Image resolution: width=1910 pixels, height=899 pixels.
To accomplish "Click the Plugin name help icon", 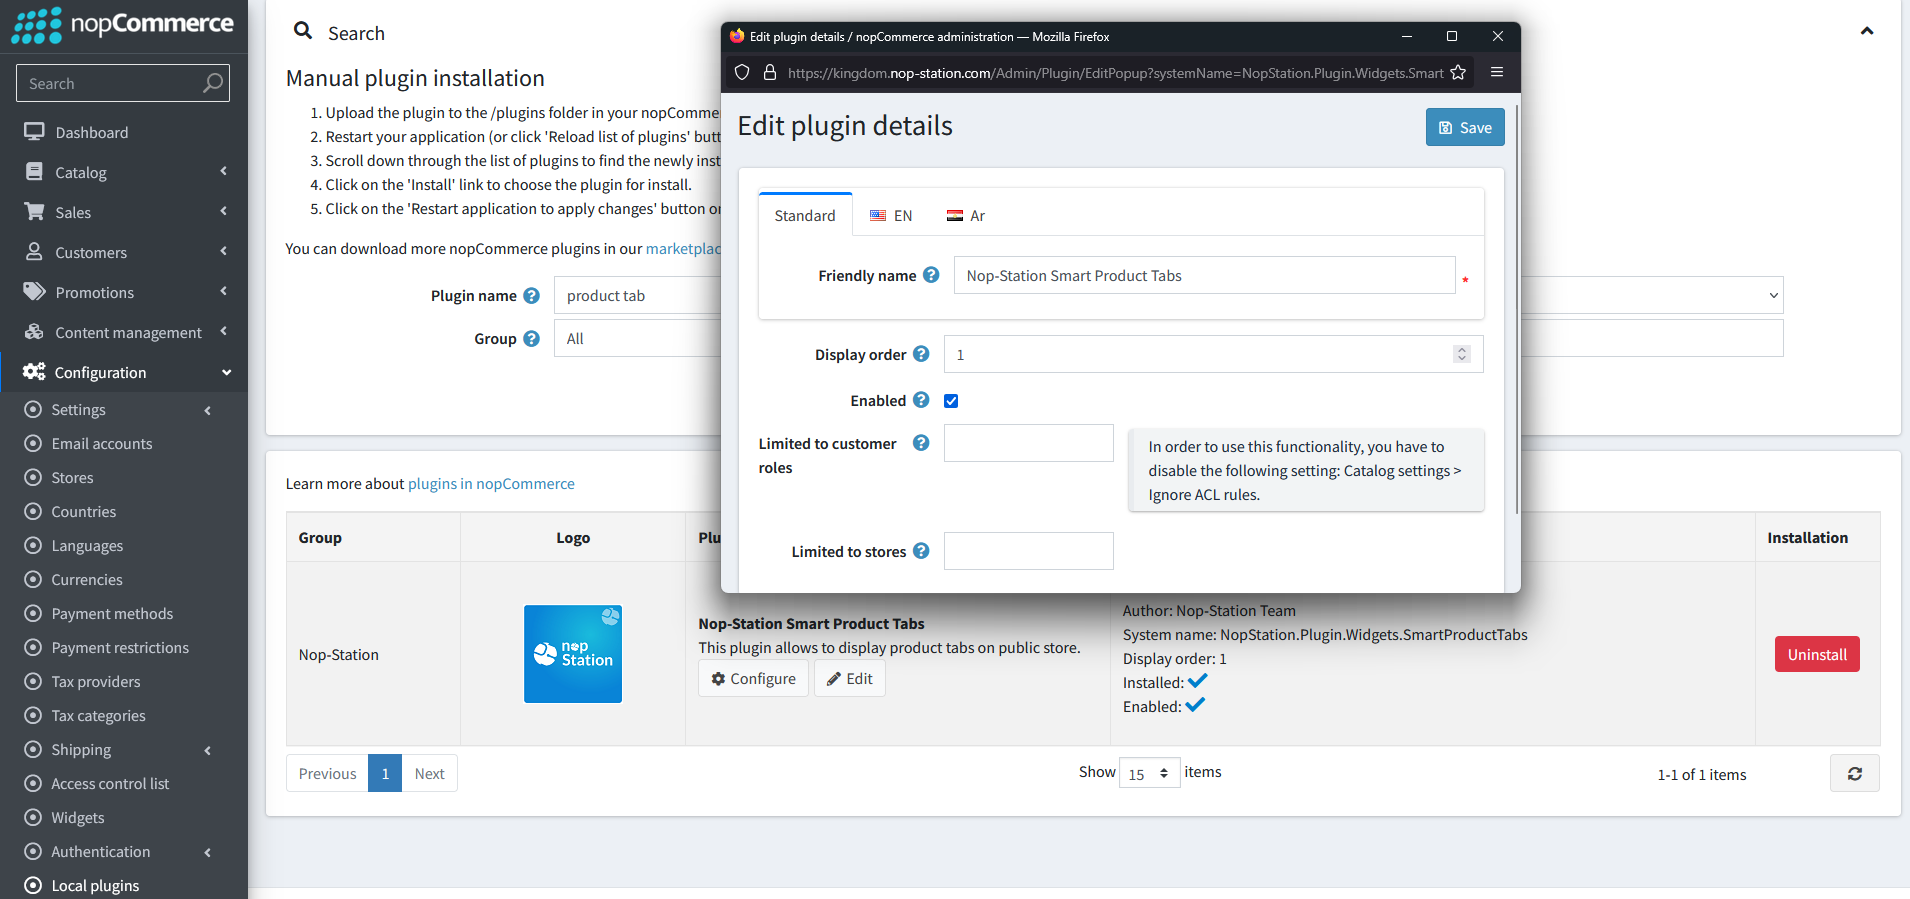I will [531, 296].
